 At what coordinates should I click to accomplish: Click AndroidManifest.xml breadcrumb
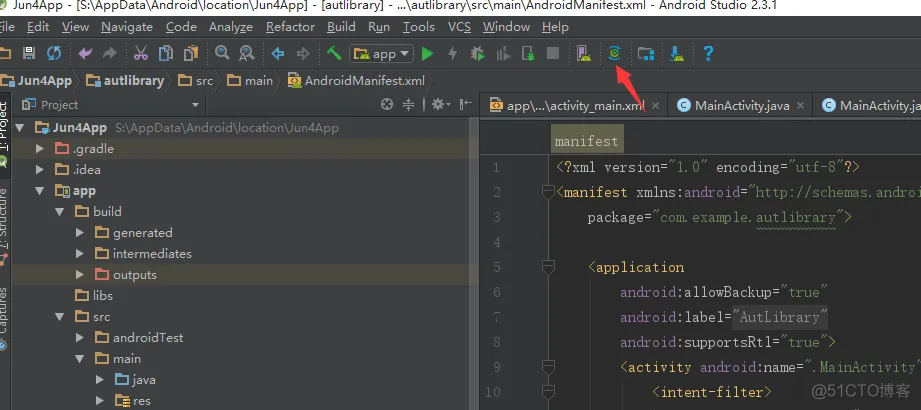coord(356,80)
